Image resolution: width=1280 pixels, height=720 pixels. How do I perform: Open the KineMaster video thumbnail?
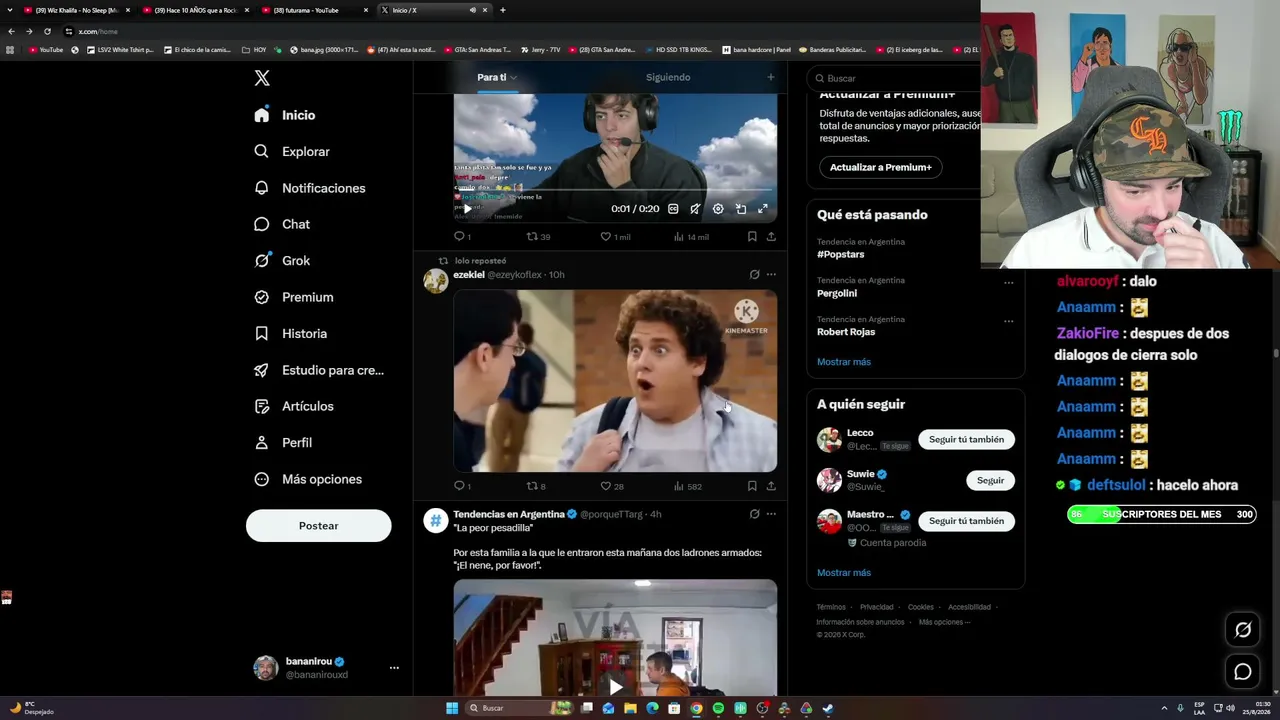point(615,381)
